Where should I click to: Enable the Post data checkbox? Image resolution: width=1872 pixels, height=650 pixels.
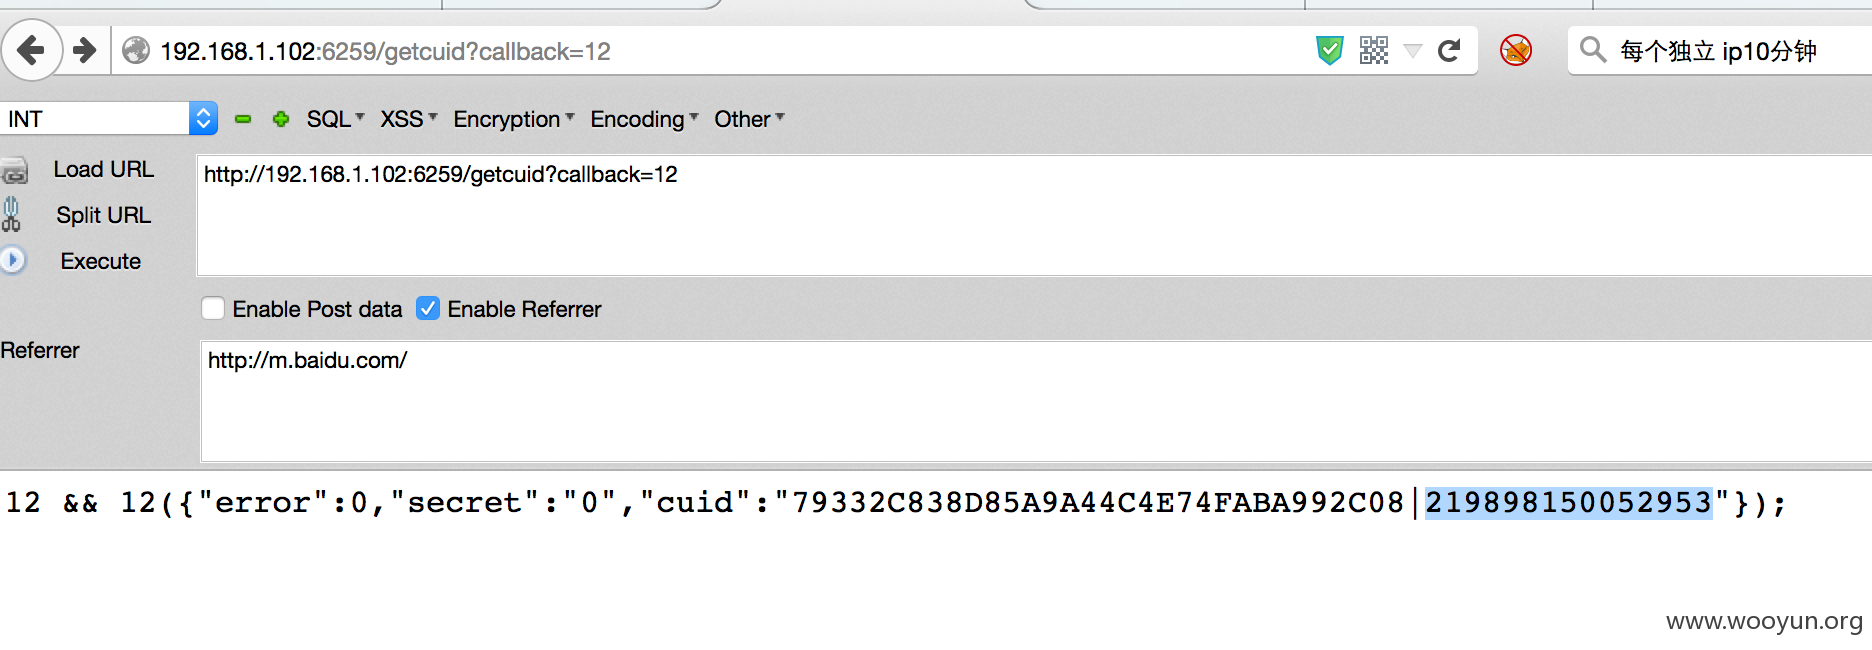click(213, 308)
